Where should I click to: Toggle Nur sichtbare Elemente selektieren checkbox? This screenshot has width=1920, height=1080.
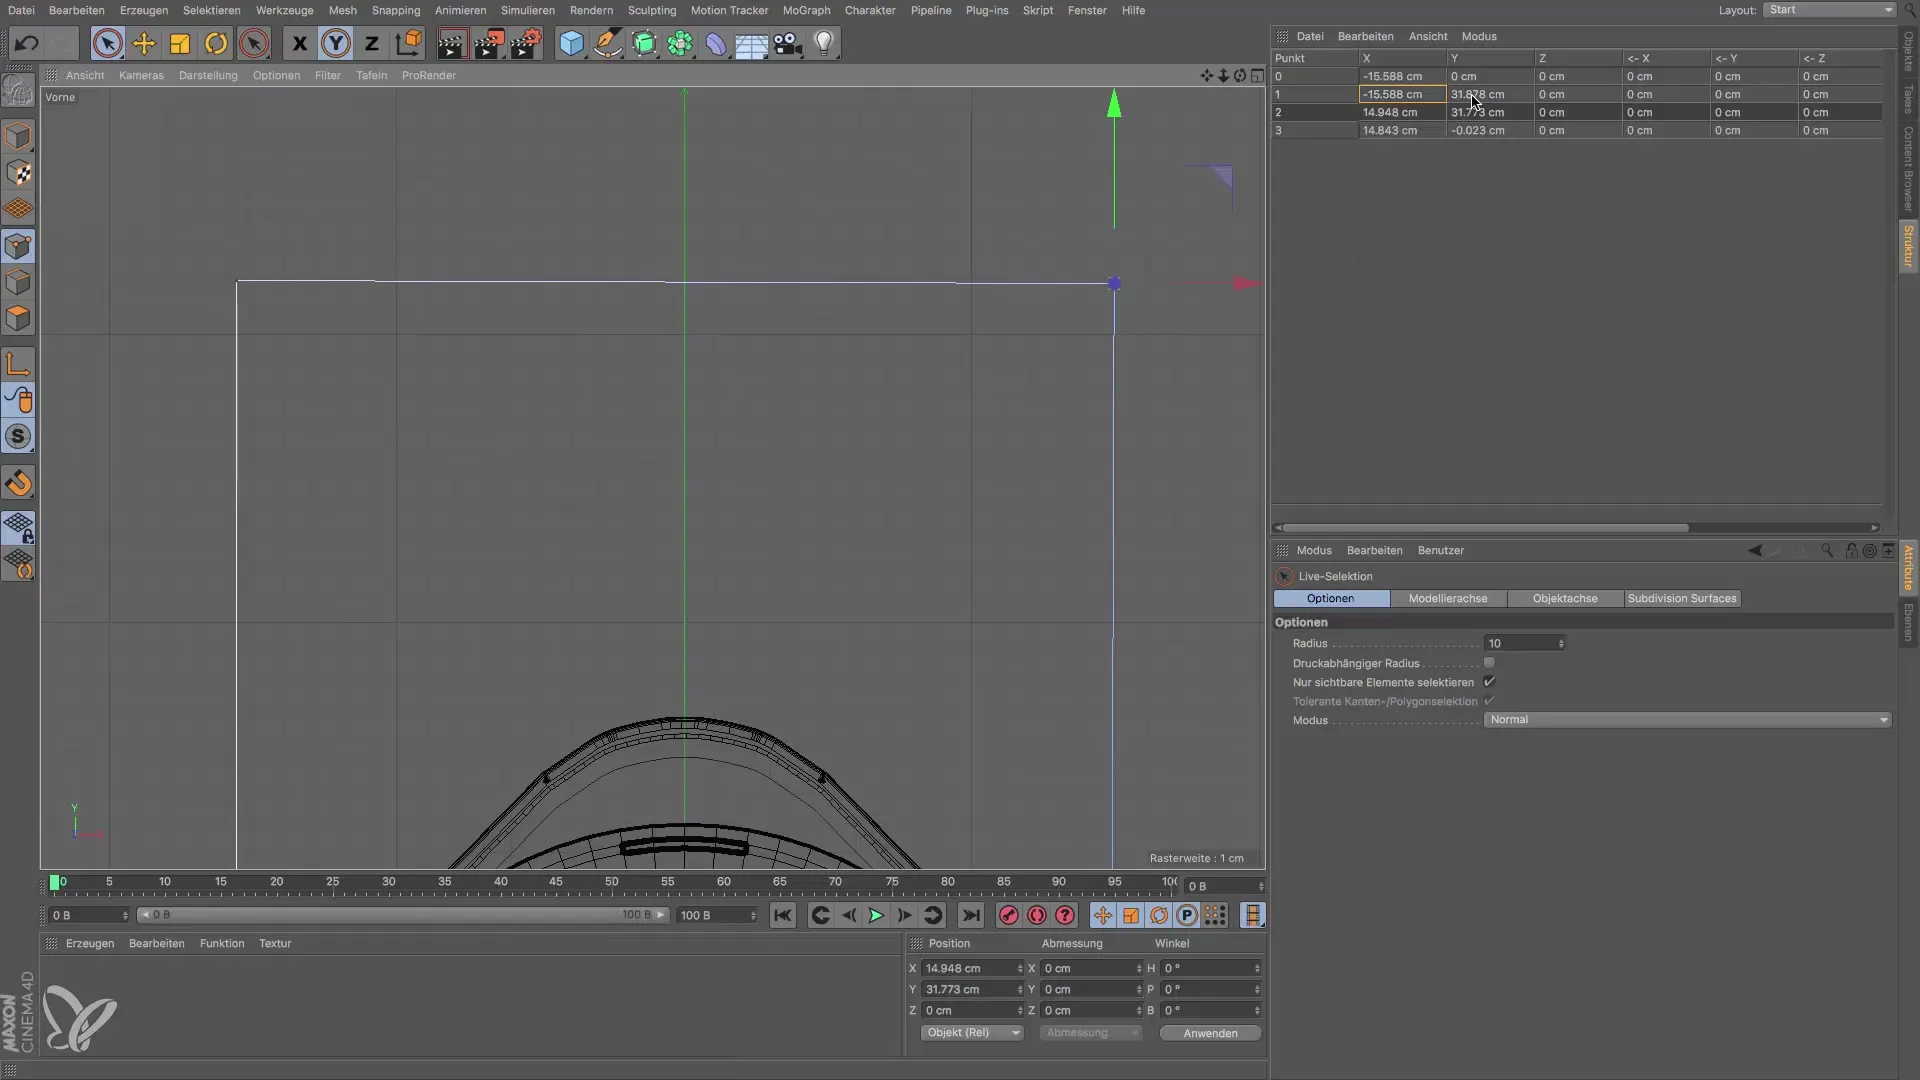(x=1489, y=682)
